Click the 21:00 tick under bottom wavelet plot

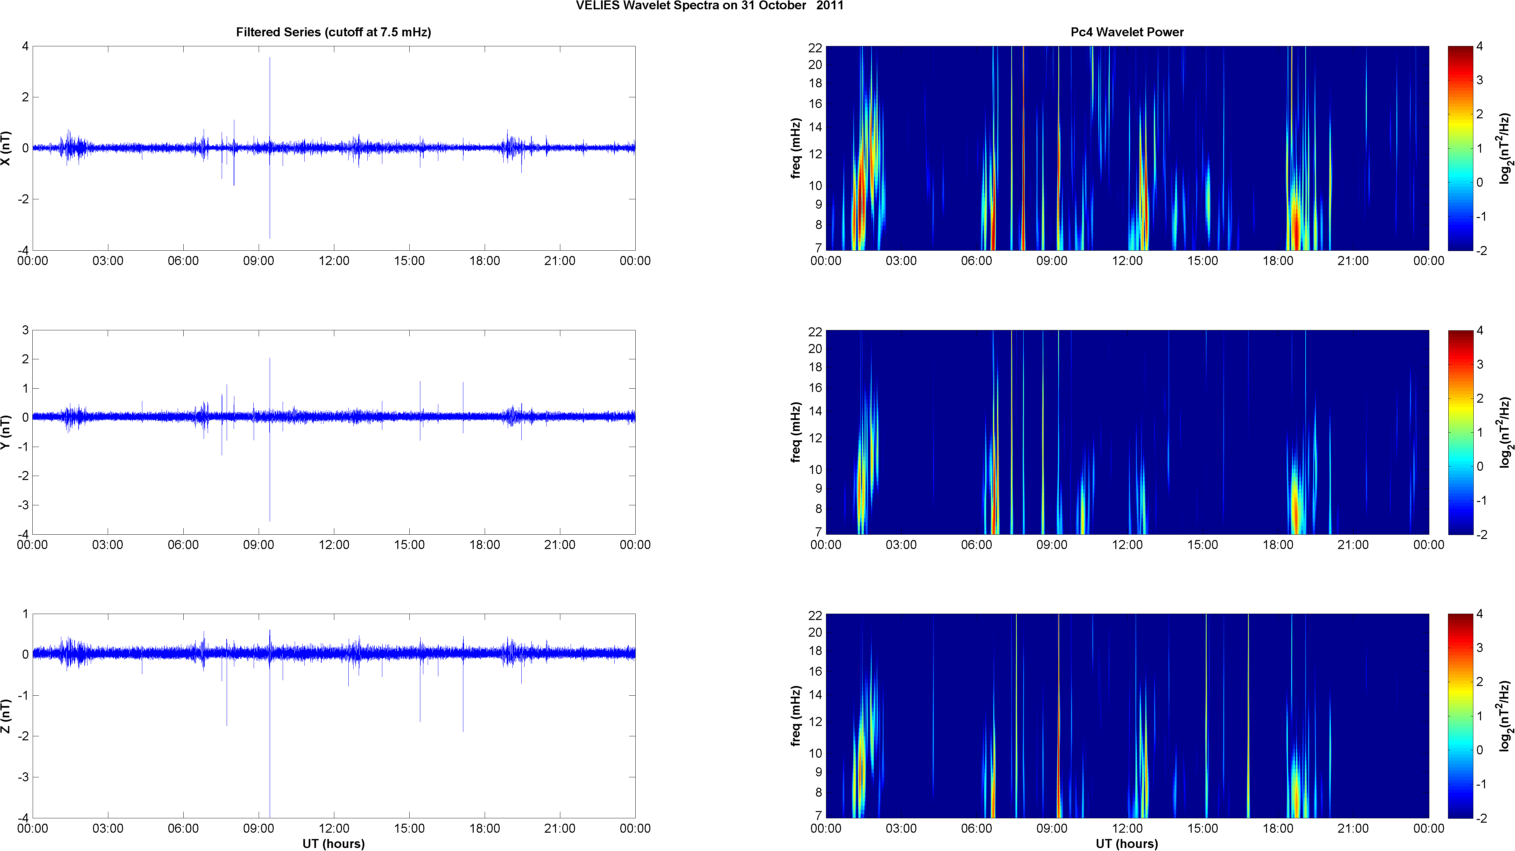pyautogui.click(x=1353, y=828)
